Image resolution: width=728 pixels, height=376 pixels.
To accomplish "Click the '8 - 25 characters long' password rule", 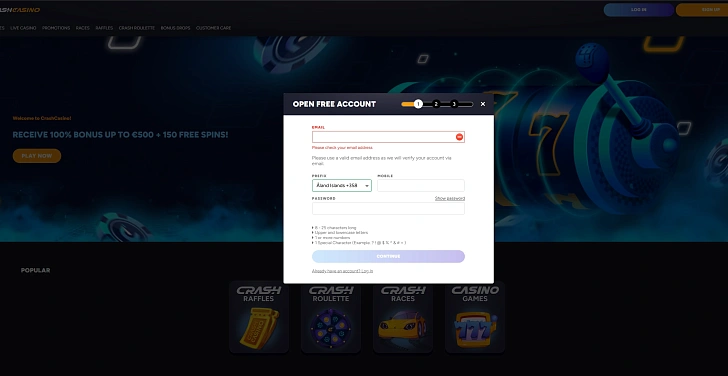I will (x=335, y=228).
